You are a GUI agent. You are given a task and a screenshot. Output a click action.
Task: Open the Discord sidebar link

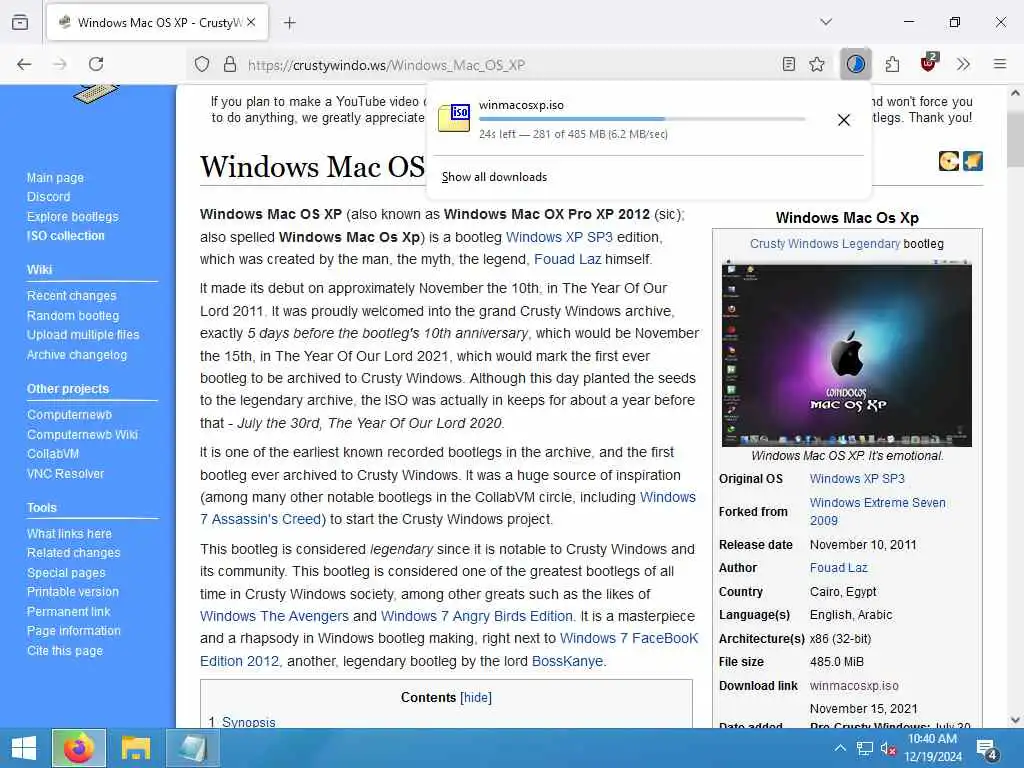click(48, 197)
